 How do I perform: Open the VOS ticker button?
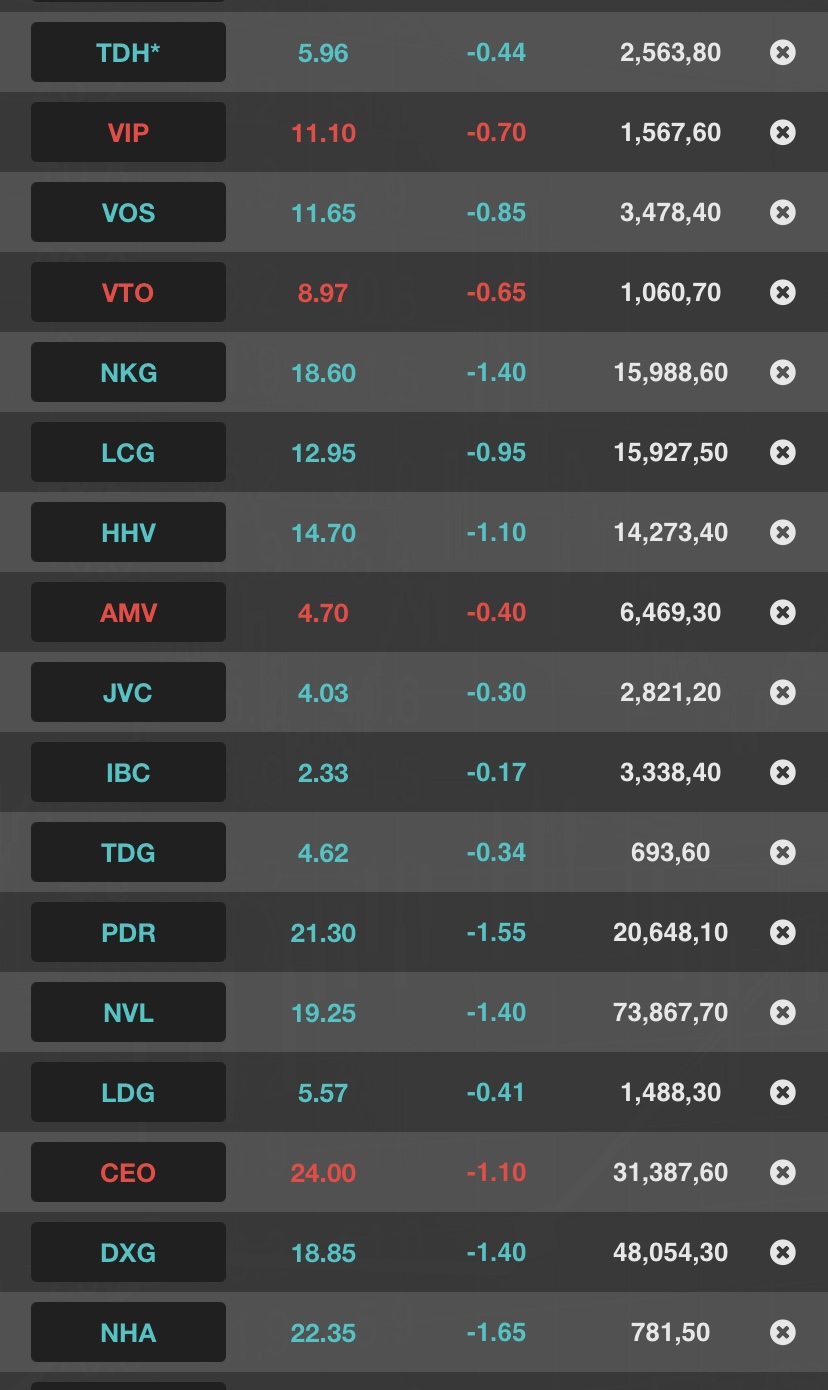click(x=128, y=212)
